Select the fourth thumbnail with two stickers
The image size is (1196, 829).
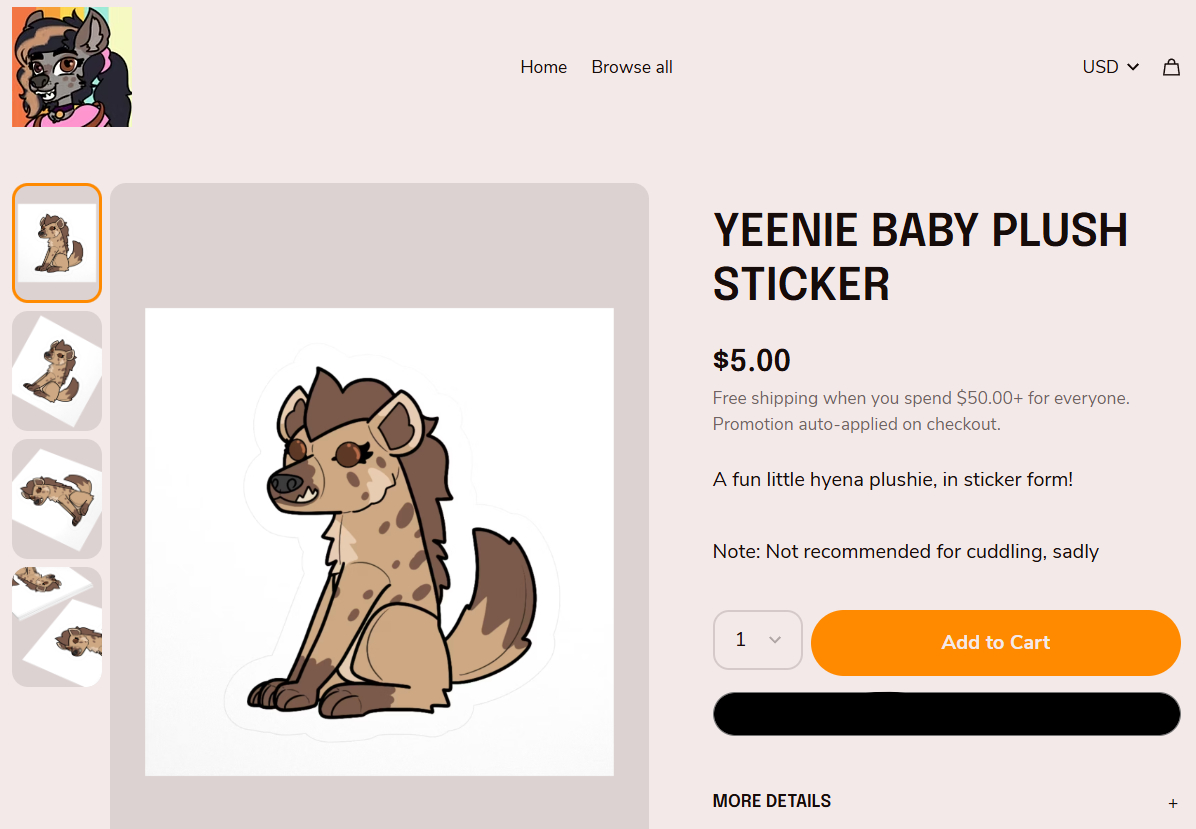pyautogui.click(x=57, y=627)
